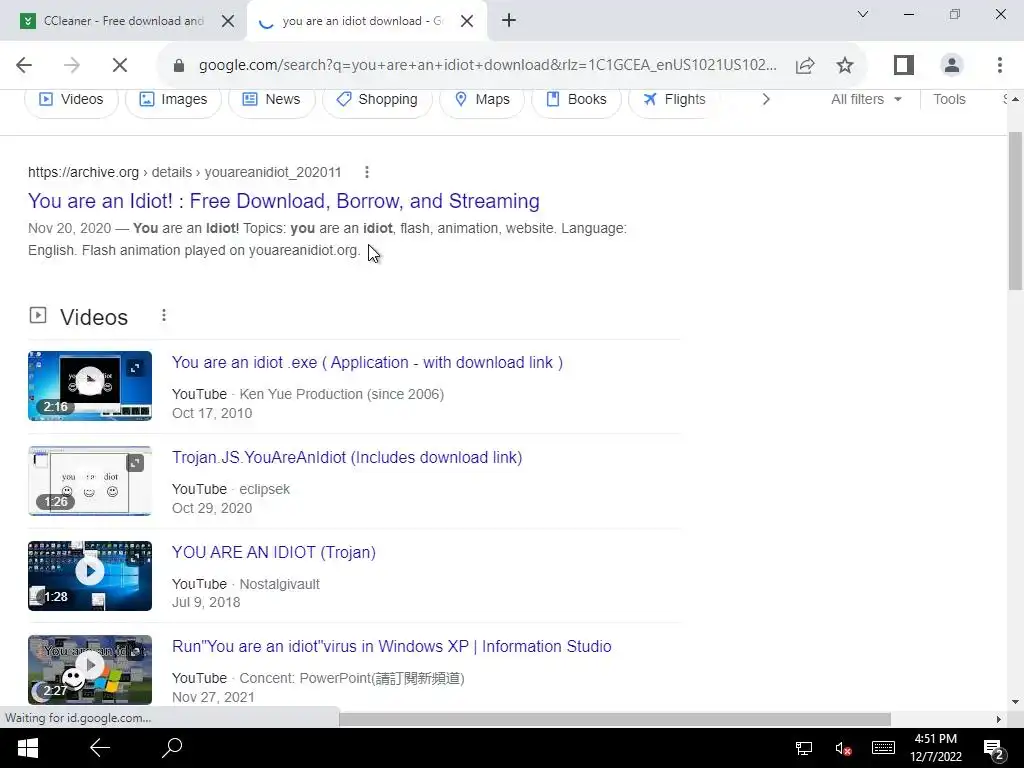
Task: Click the muted volume tray icon
Action: [x=842, y=748]
